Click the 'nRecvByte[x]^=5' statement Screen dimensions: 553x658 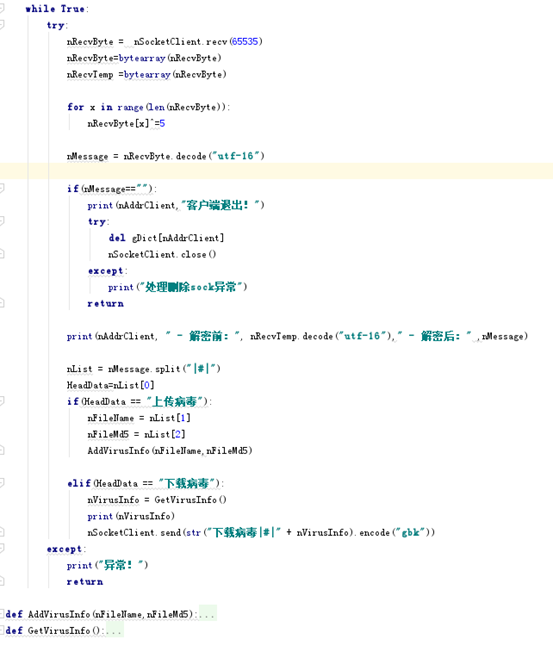tap(126, 123)
